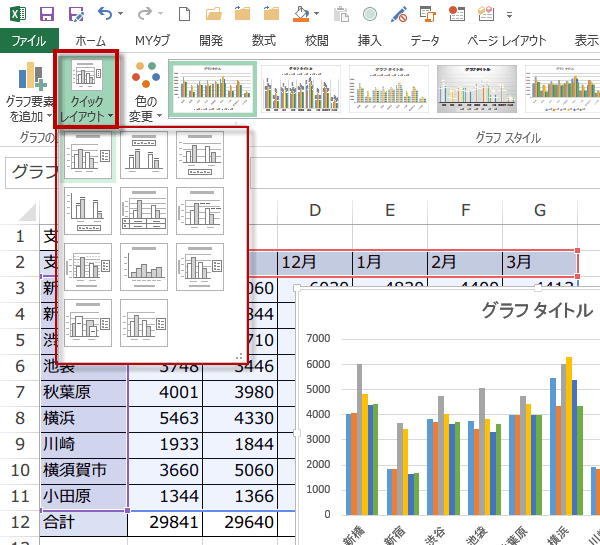Choose quick layout 5 with data table
This screenshot has width=600, height=545.
tap(144, 211)
